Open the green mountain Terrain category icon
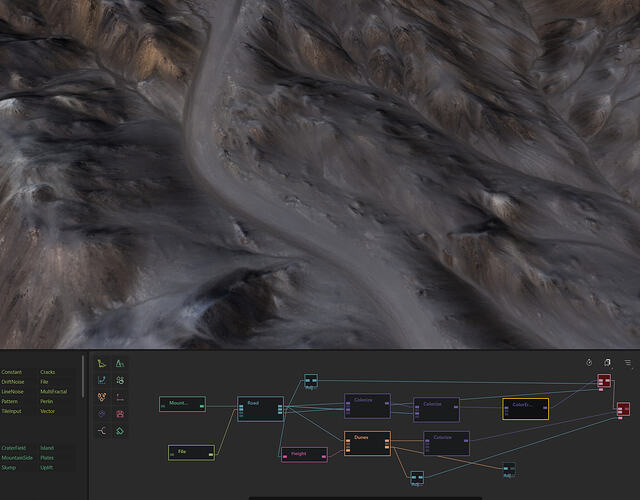This screenshot has width=640, height=500. pyautogui.click(x=120, y=363)
